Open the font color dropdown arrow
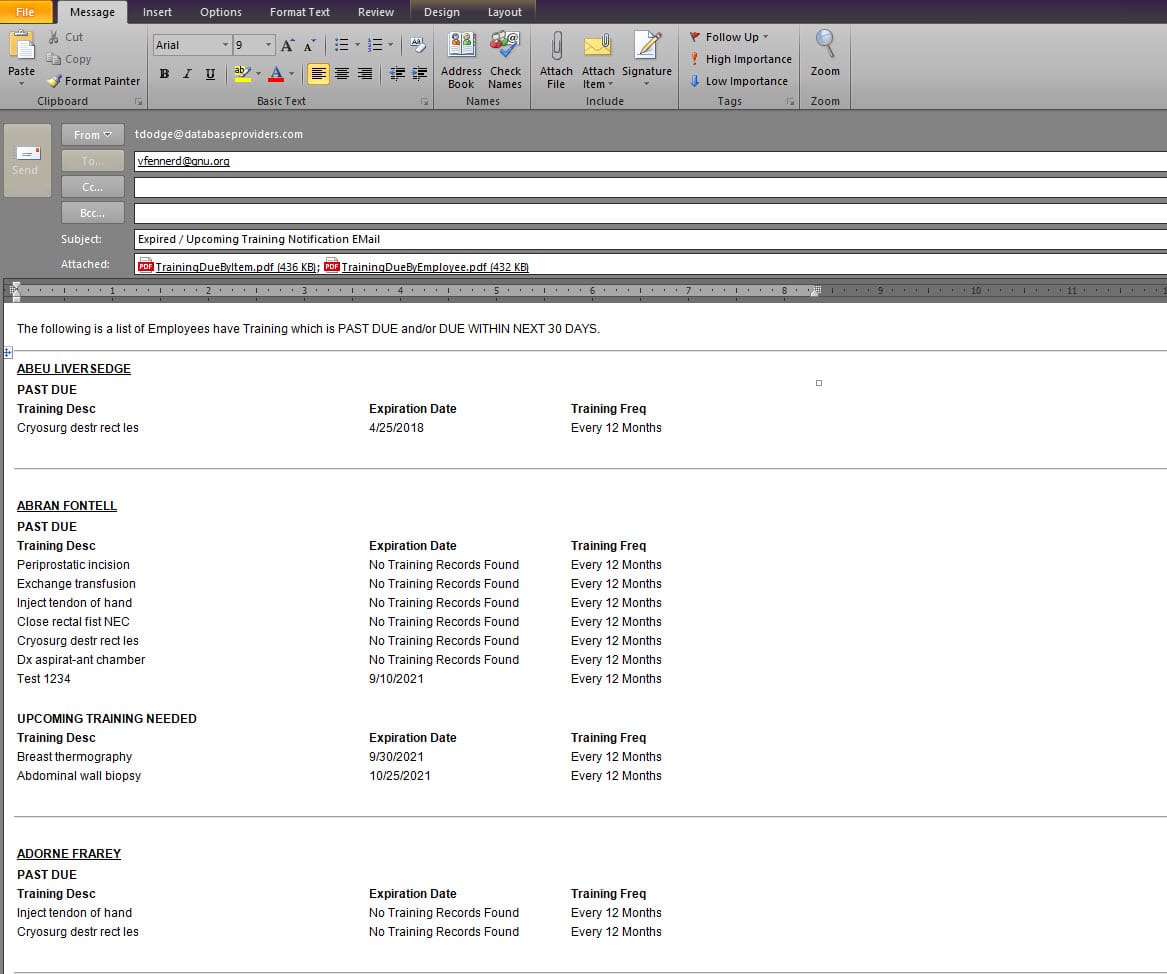The width and height of the screenshot is (1167, 974). [x=291, y=74]
